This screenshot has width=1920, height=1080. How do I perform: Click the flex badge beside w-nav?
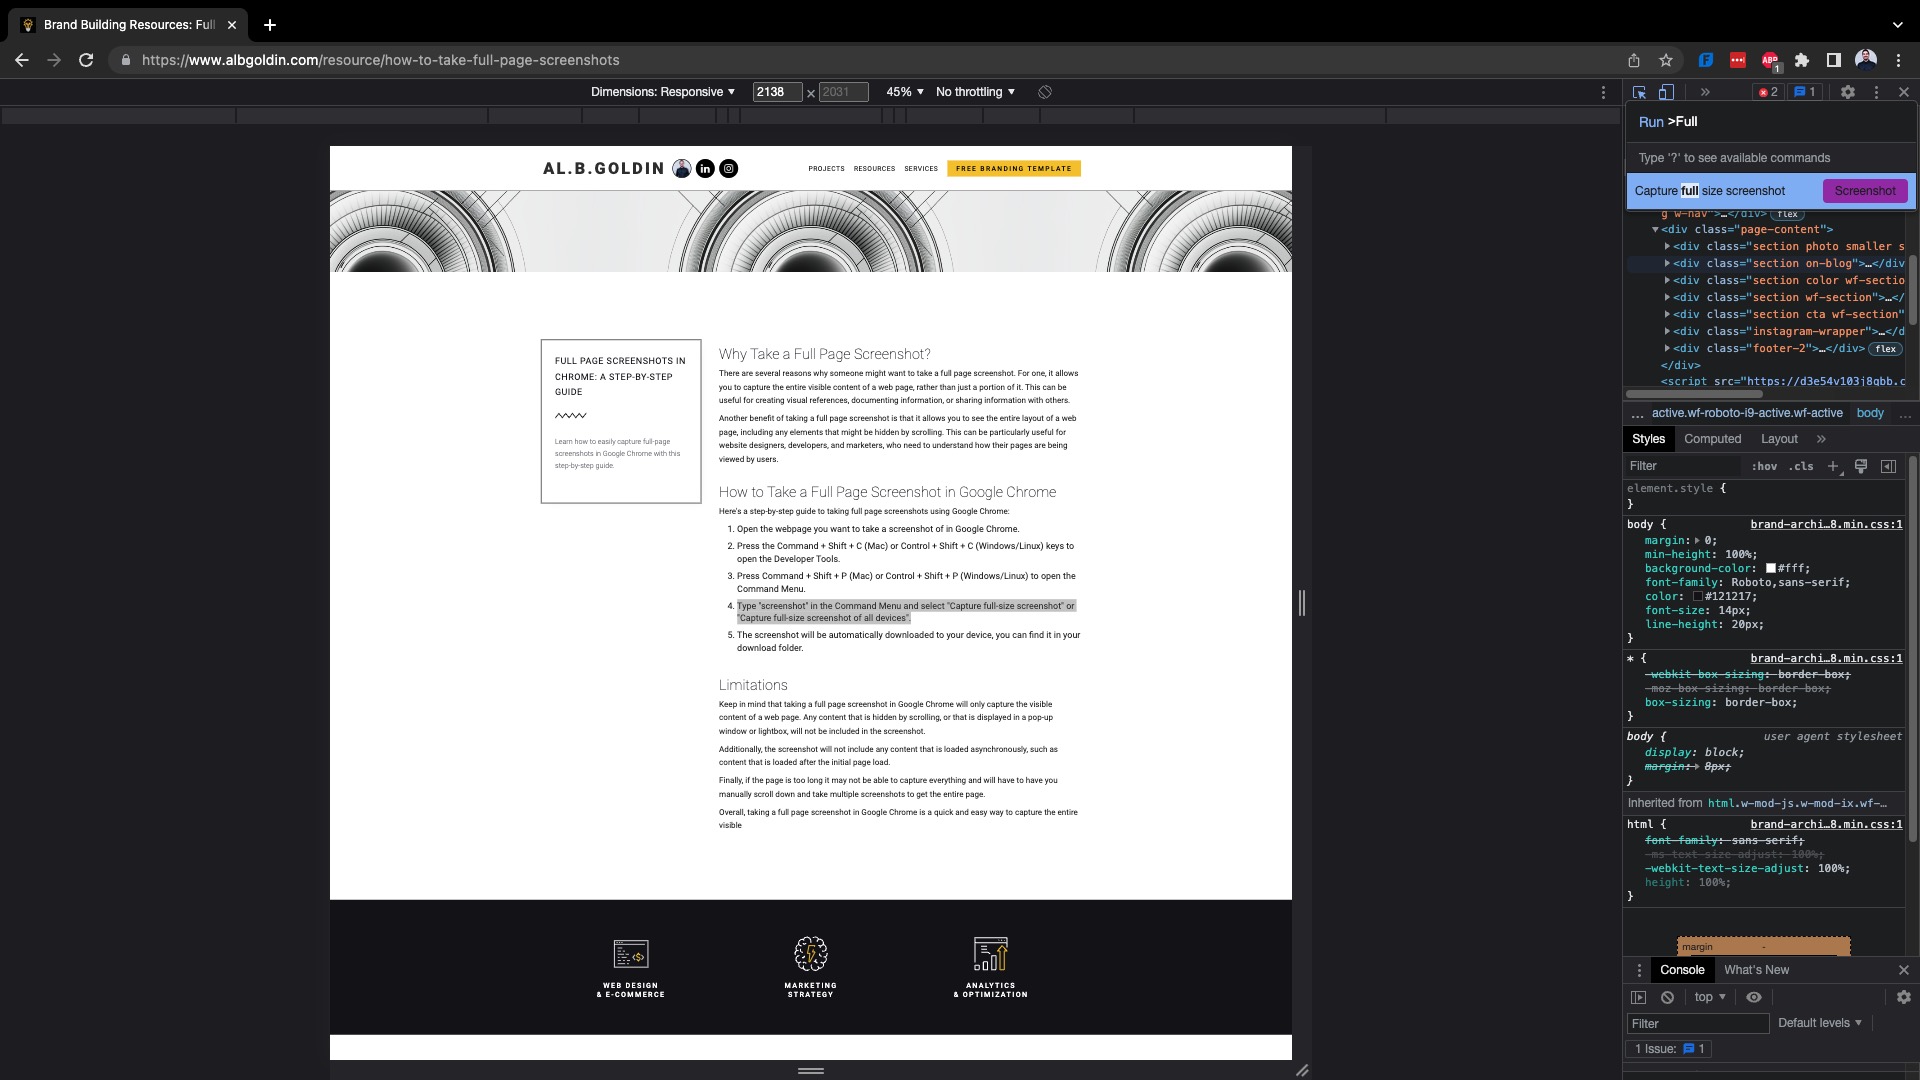point(1788,214)
